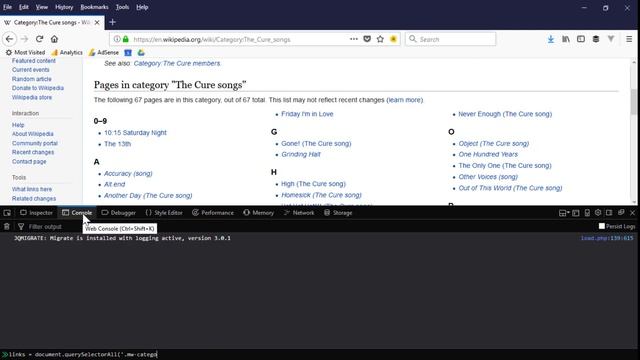Viewport: 640px width, 360px height.
Task: Switch to the Style Editor tab
Action: coord(164,213)
